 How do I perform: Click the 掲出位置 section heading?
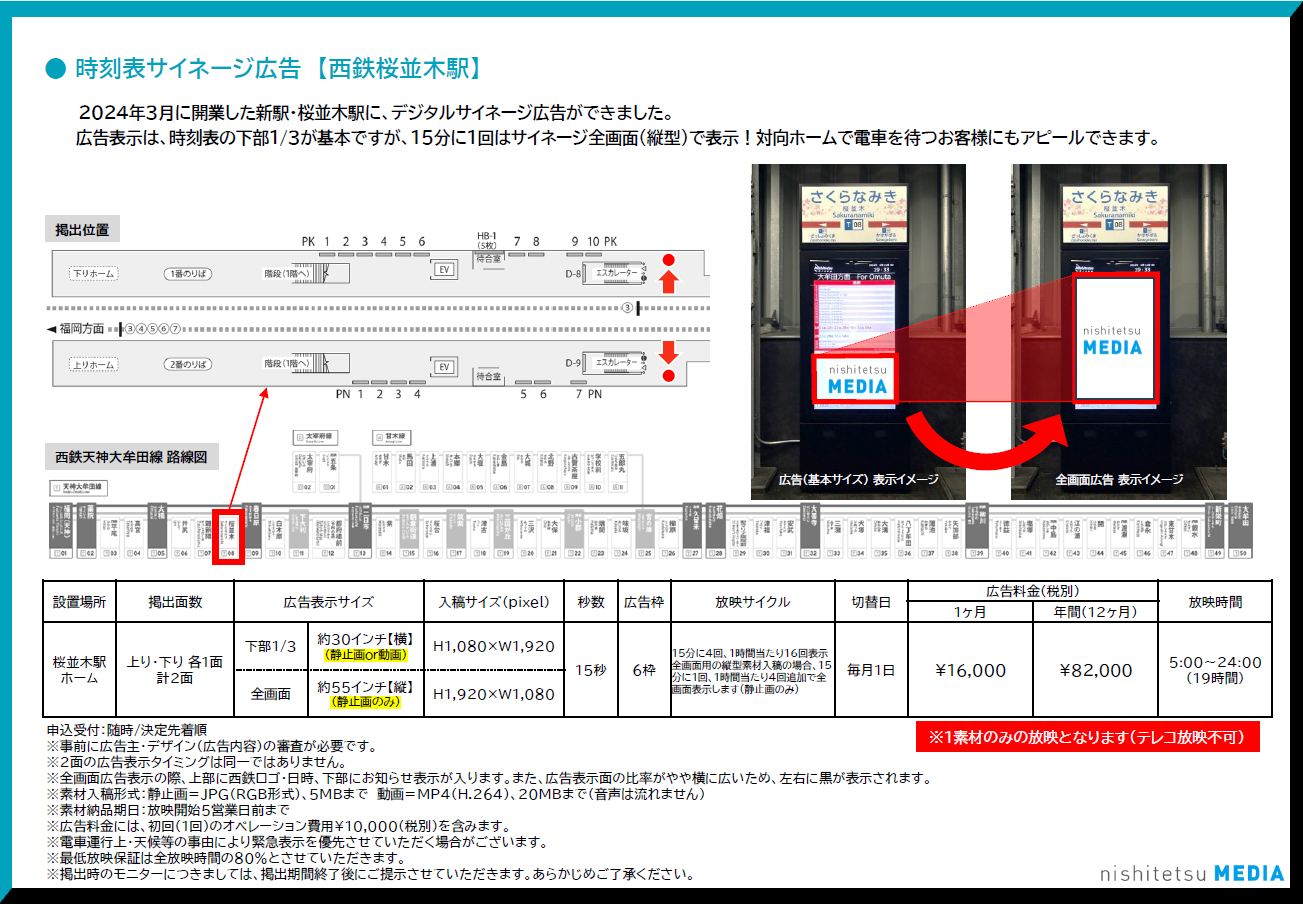tap(83, 230)
